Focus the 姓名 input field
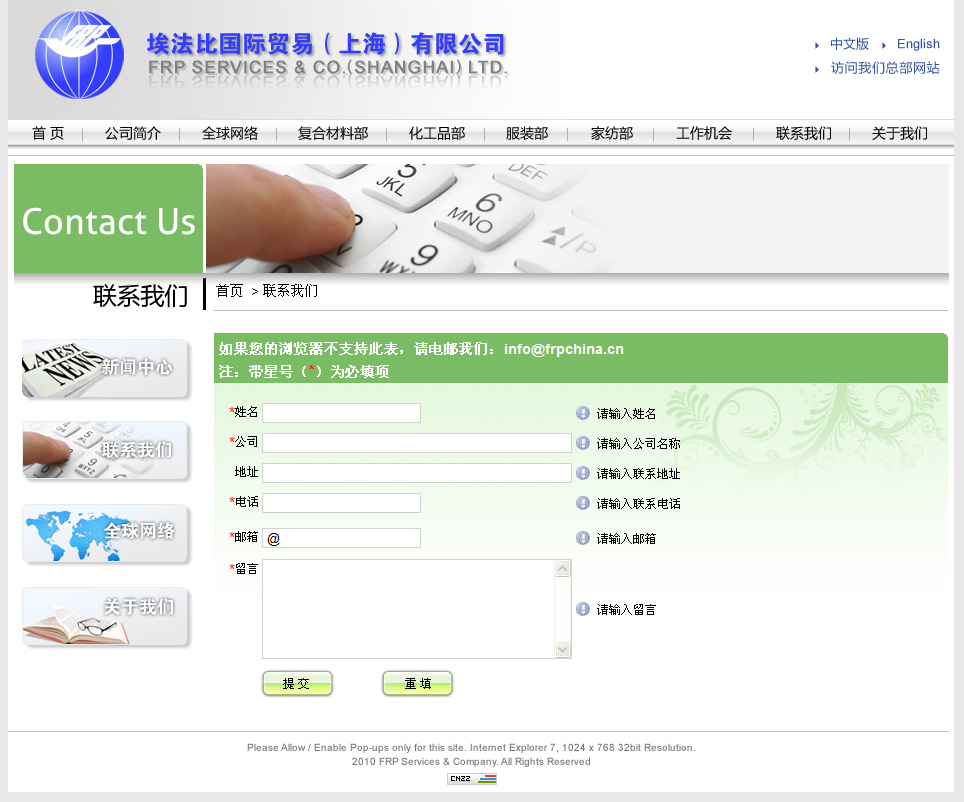The height and width of the screenshot is (802, 964). click(341, 413)
